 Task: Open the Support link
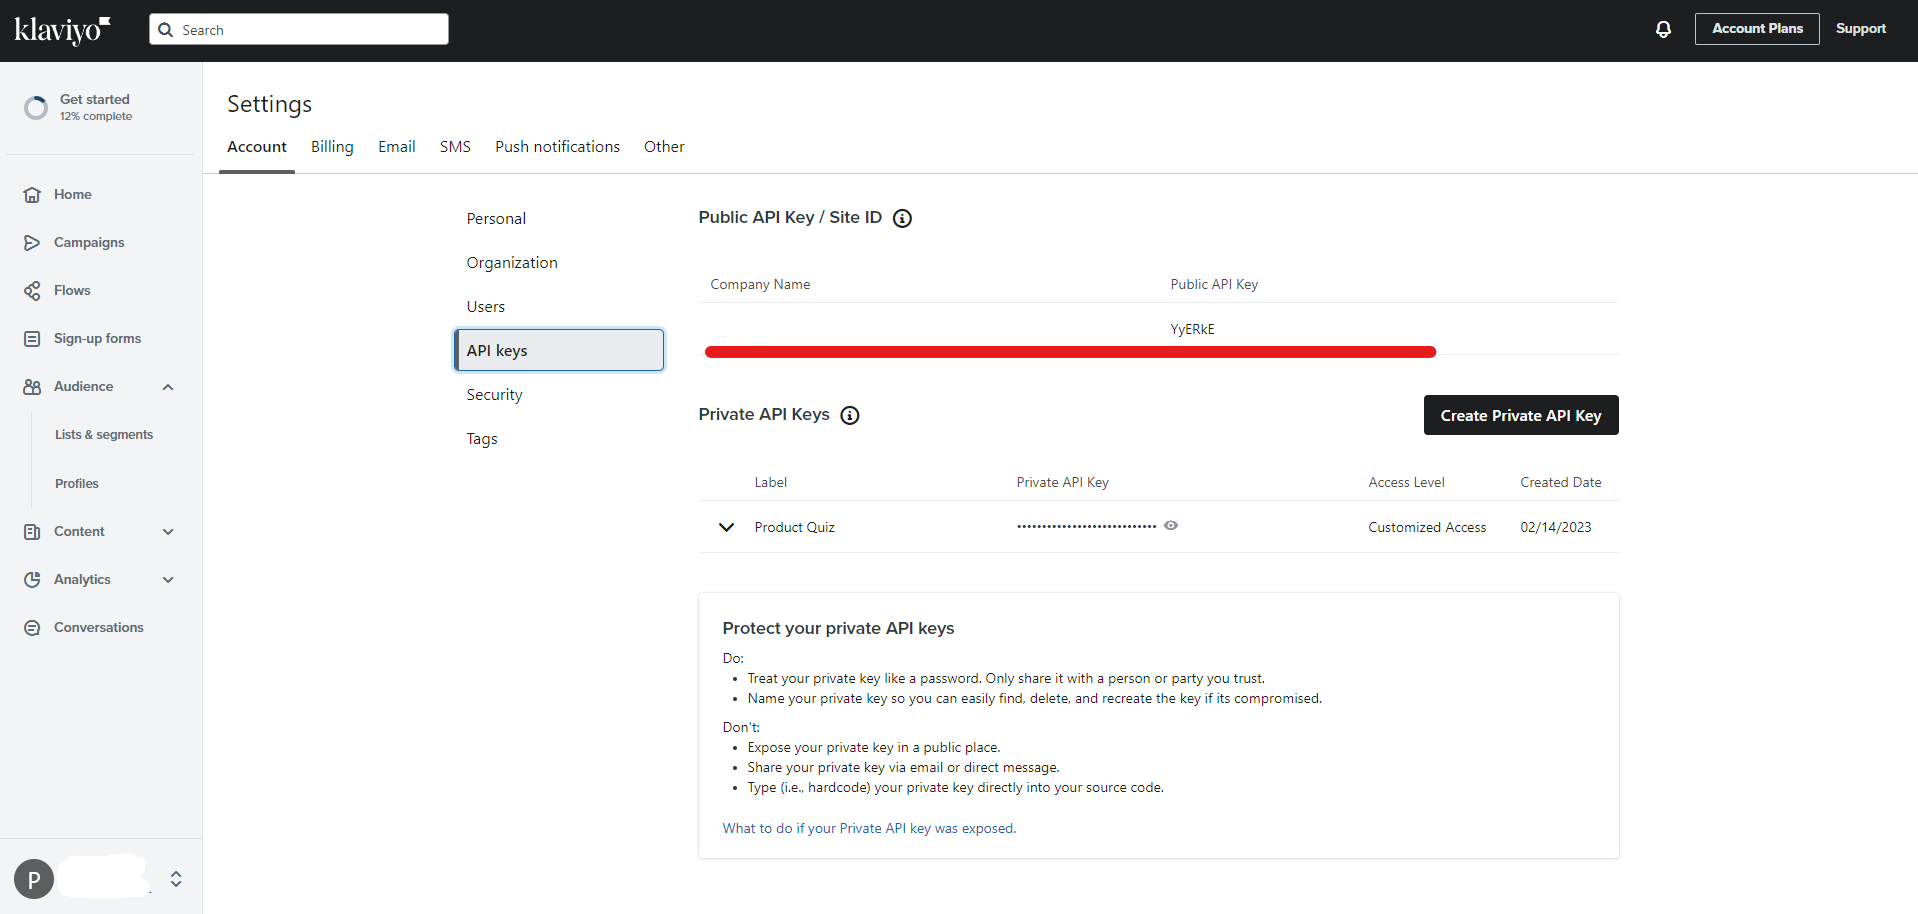tap(1861, 29)
